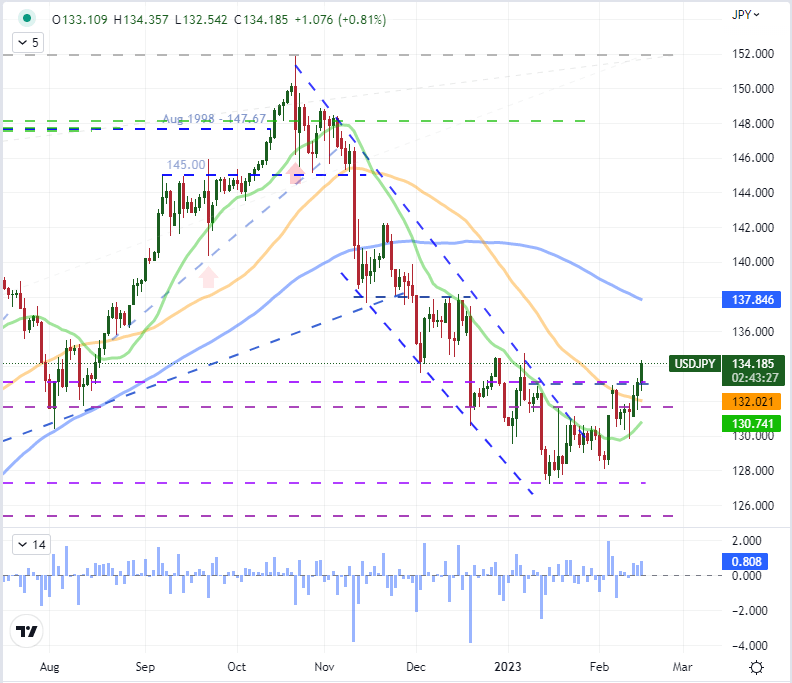
Task: Click the 148.000 price axis label
Action: pos(753,123)
